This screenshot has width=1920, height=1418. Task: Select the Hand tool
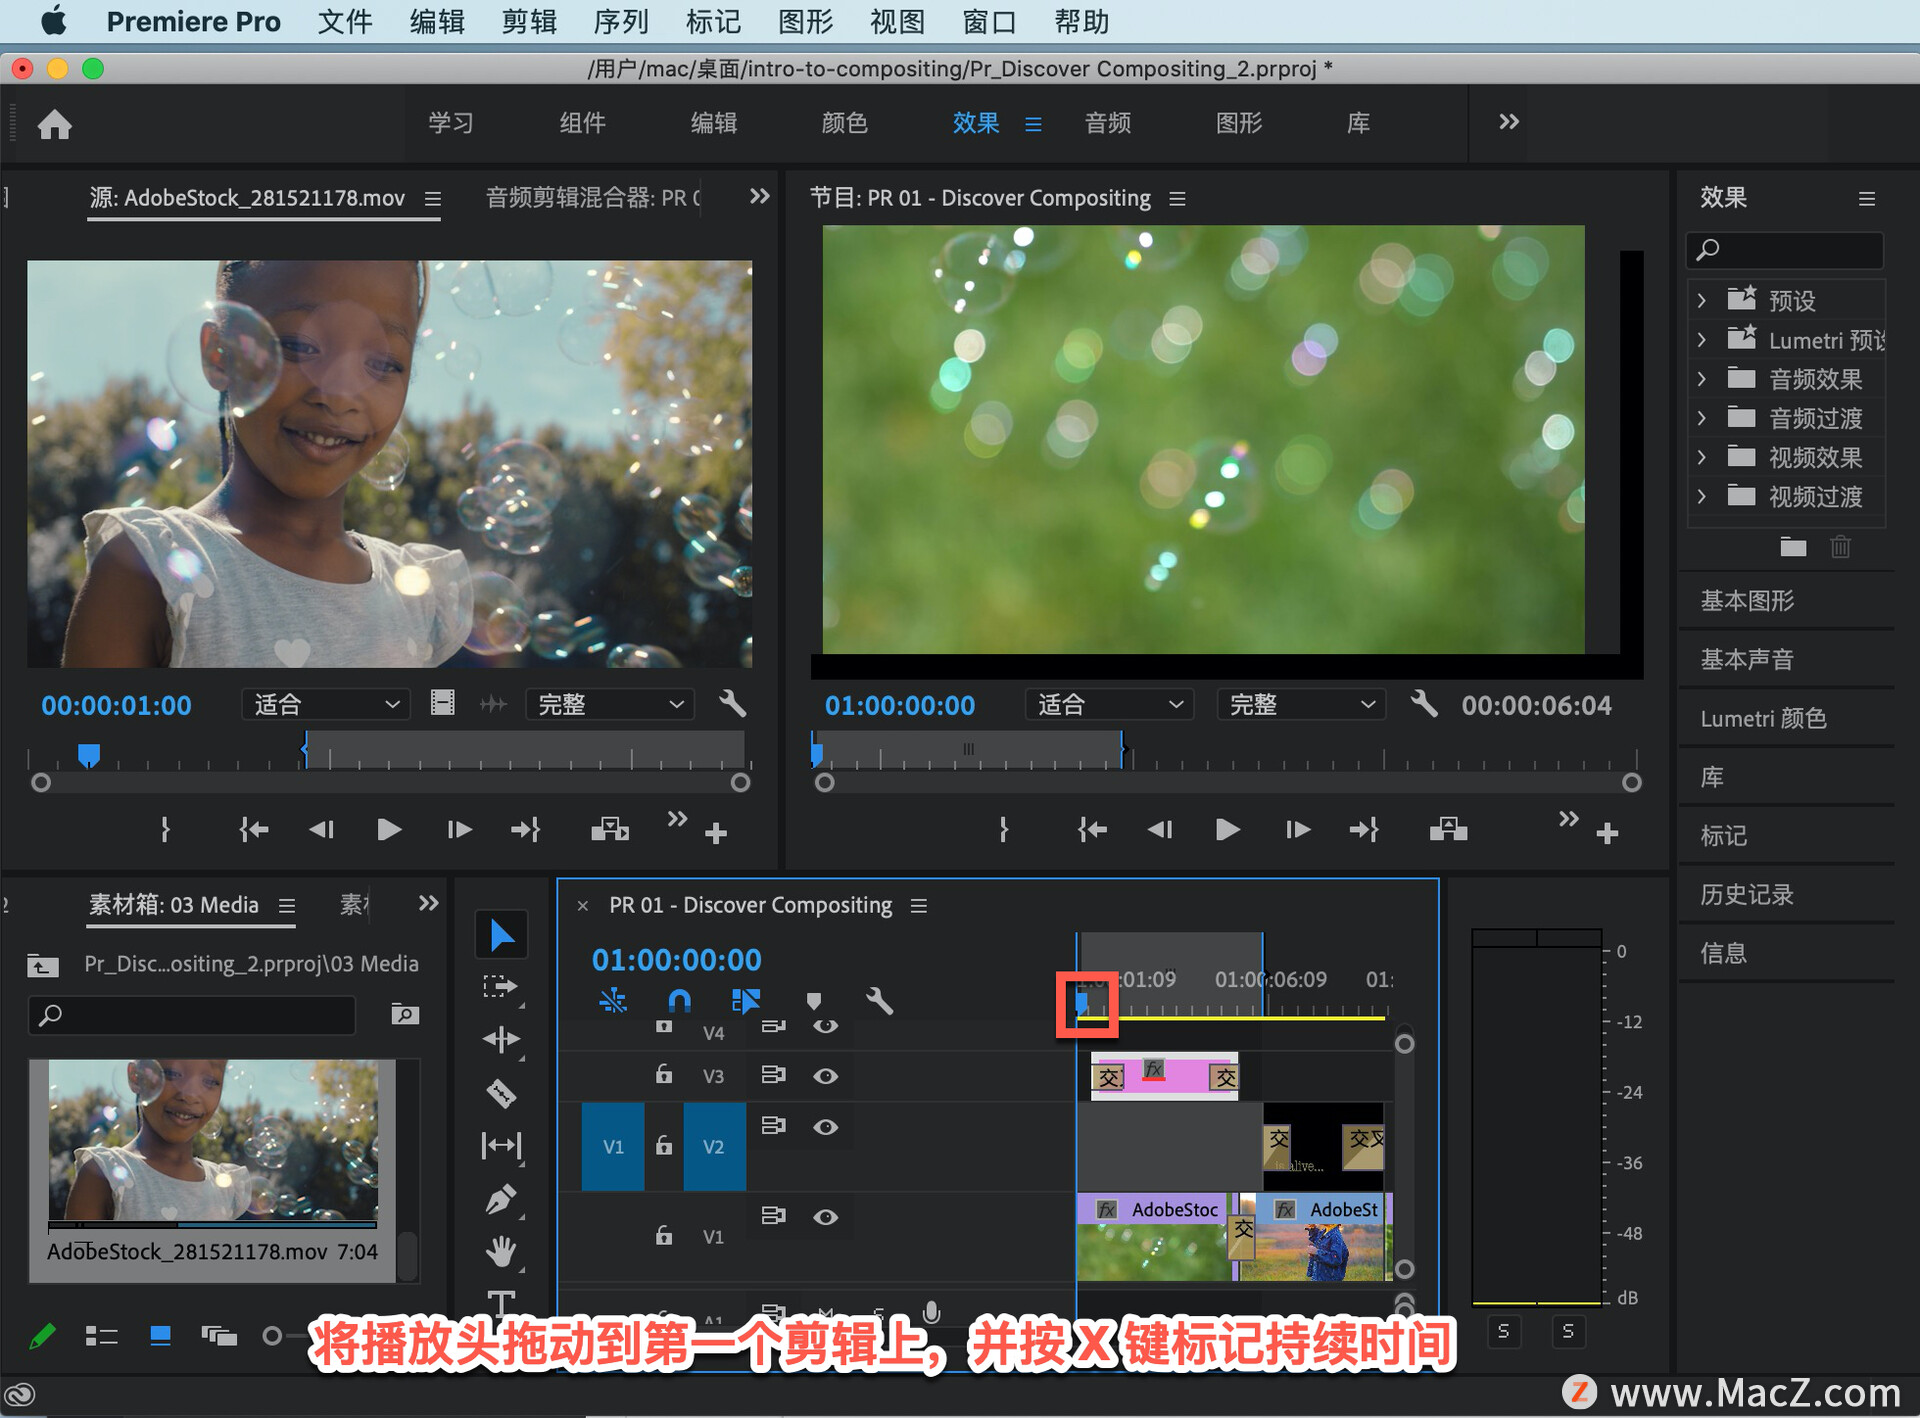(x=501, y=1251)
